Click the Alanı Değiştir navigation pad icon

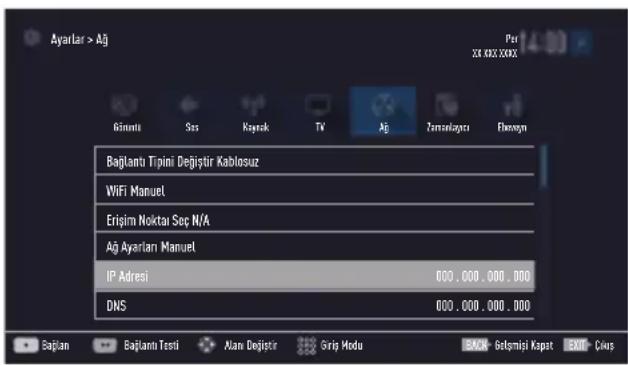[x=207, y=345]
